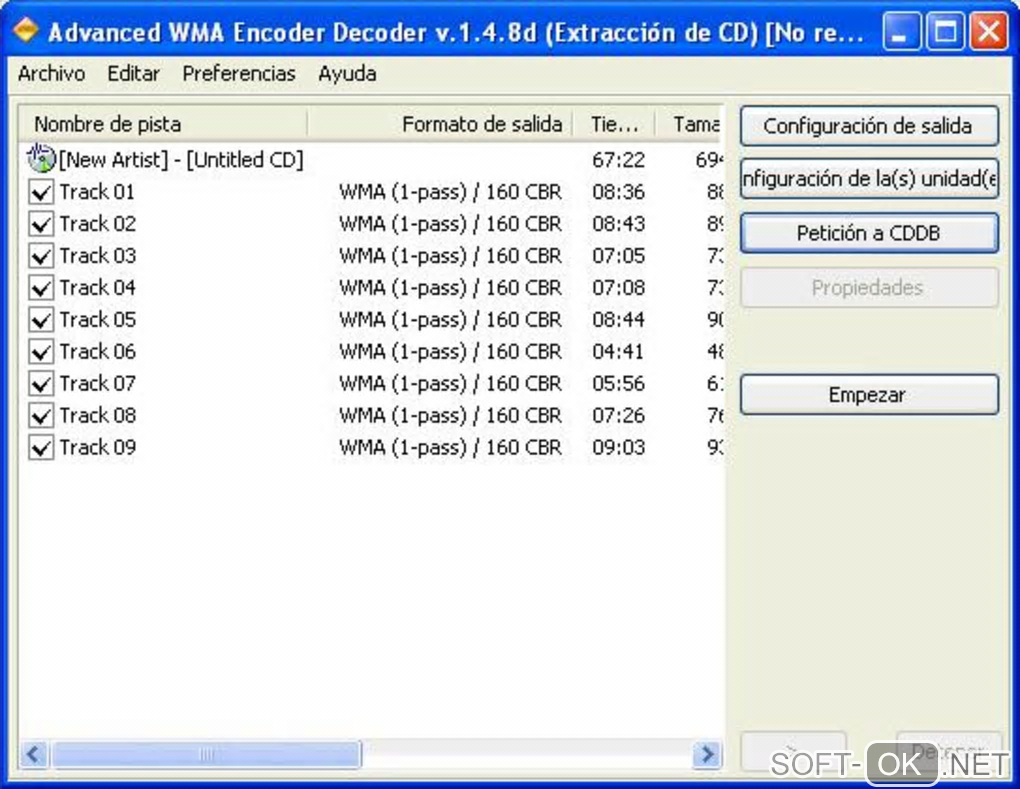The image size is (1020, 789).
Task: Untick the Track 08 checkbox
Action: tap(41, 416)
